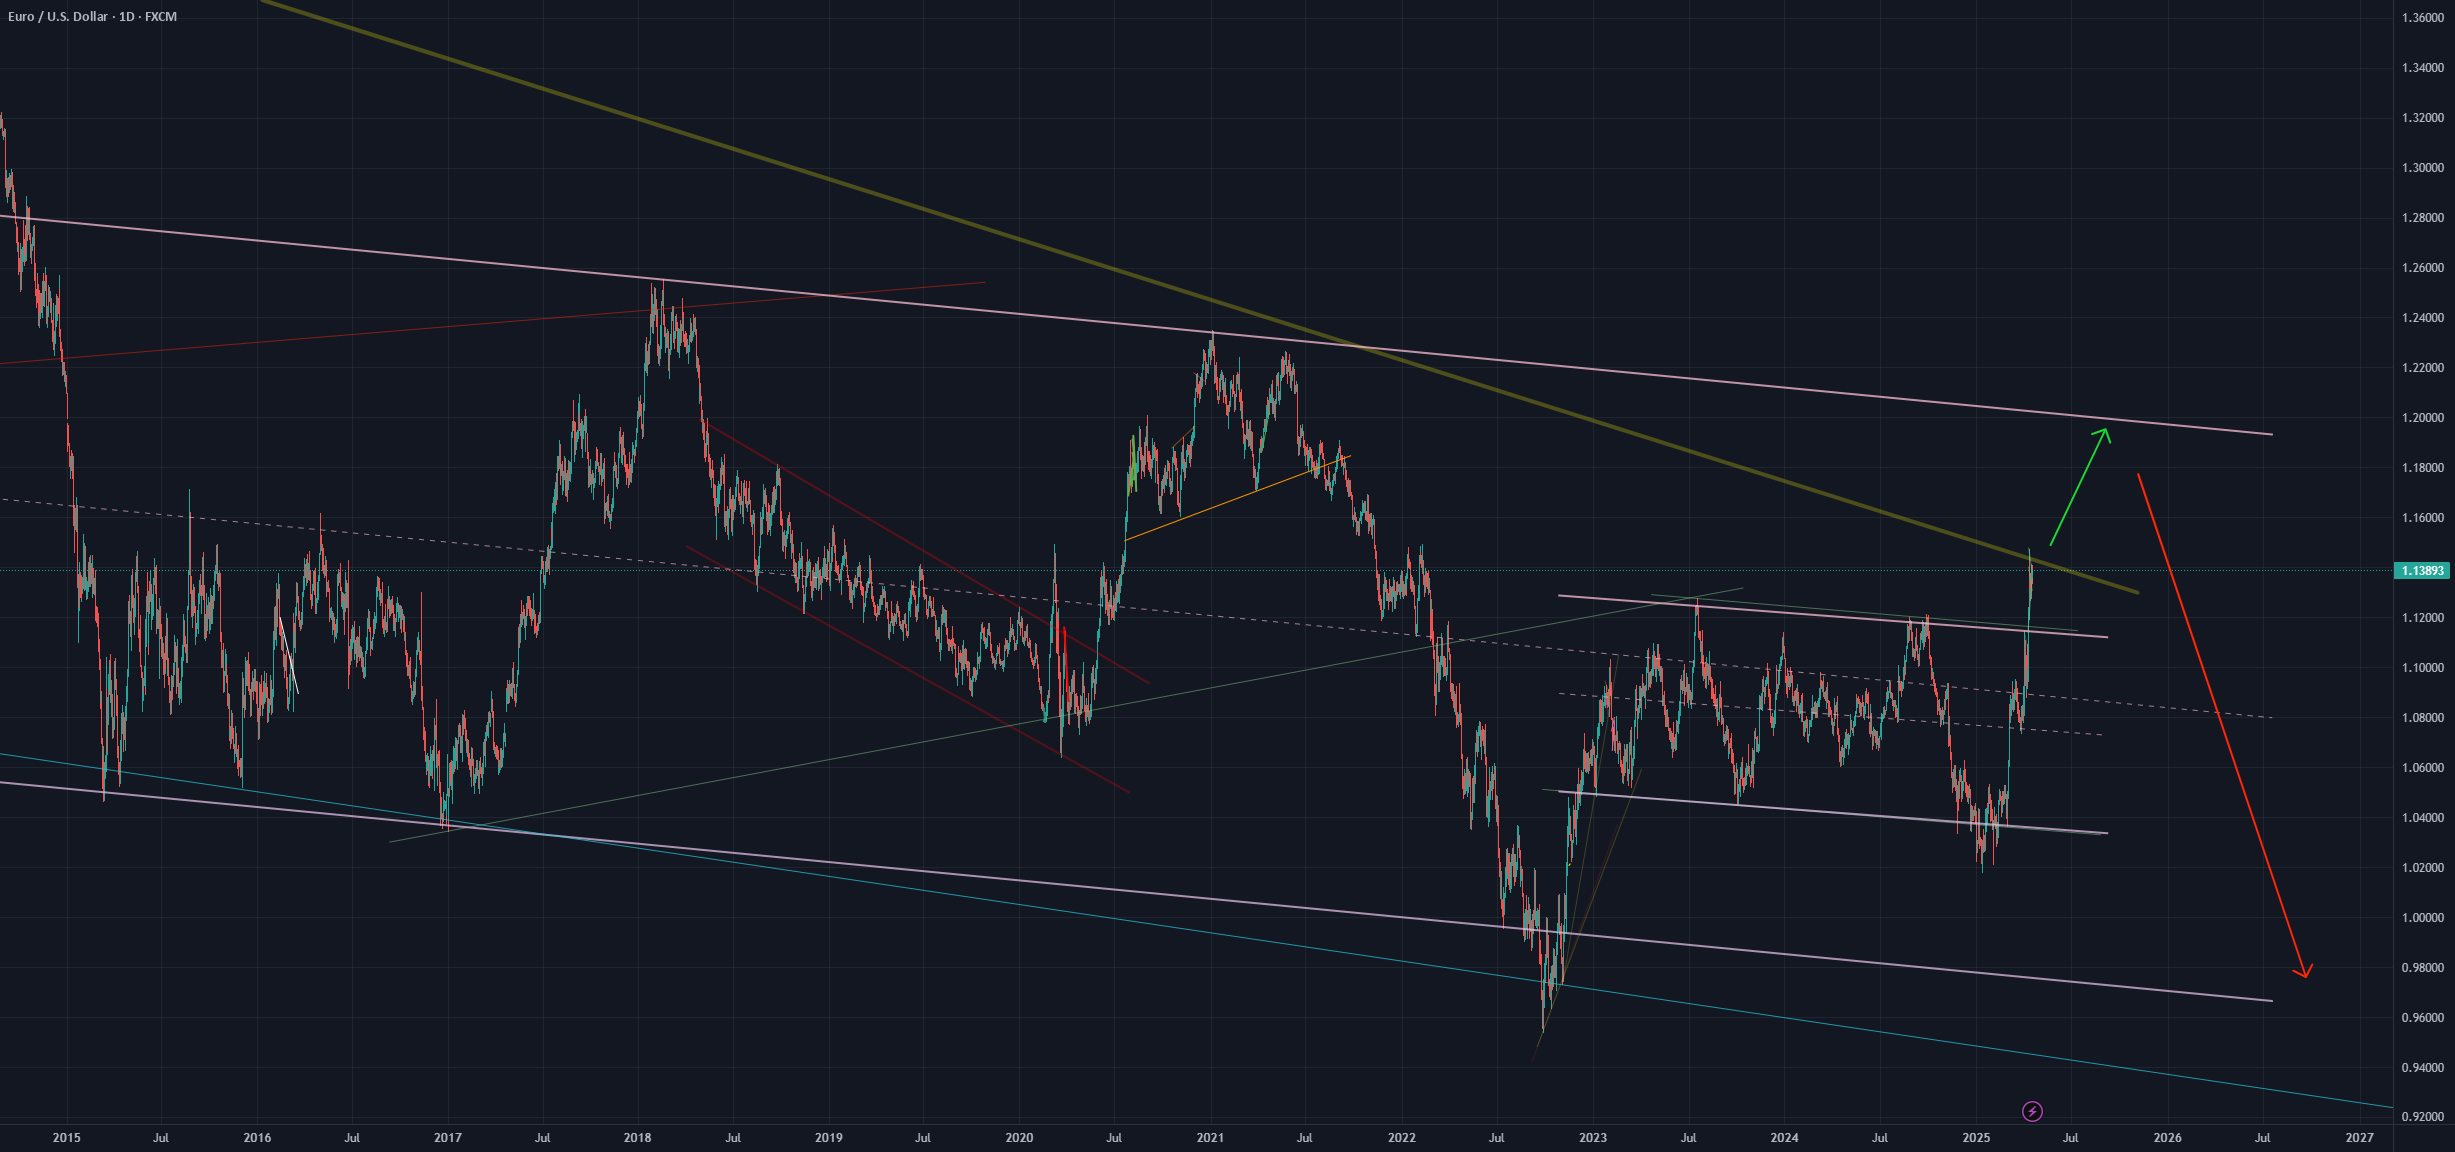Click the 0.94000 price axis label

[2422, 1068]
